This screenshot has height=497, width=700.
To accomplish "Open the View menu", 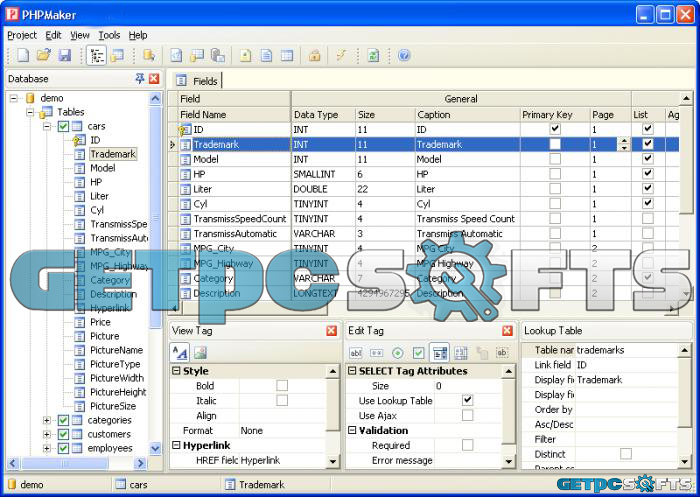I will point(80,35).
